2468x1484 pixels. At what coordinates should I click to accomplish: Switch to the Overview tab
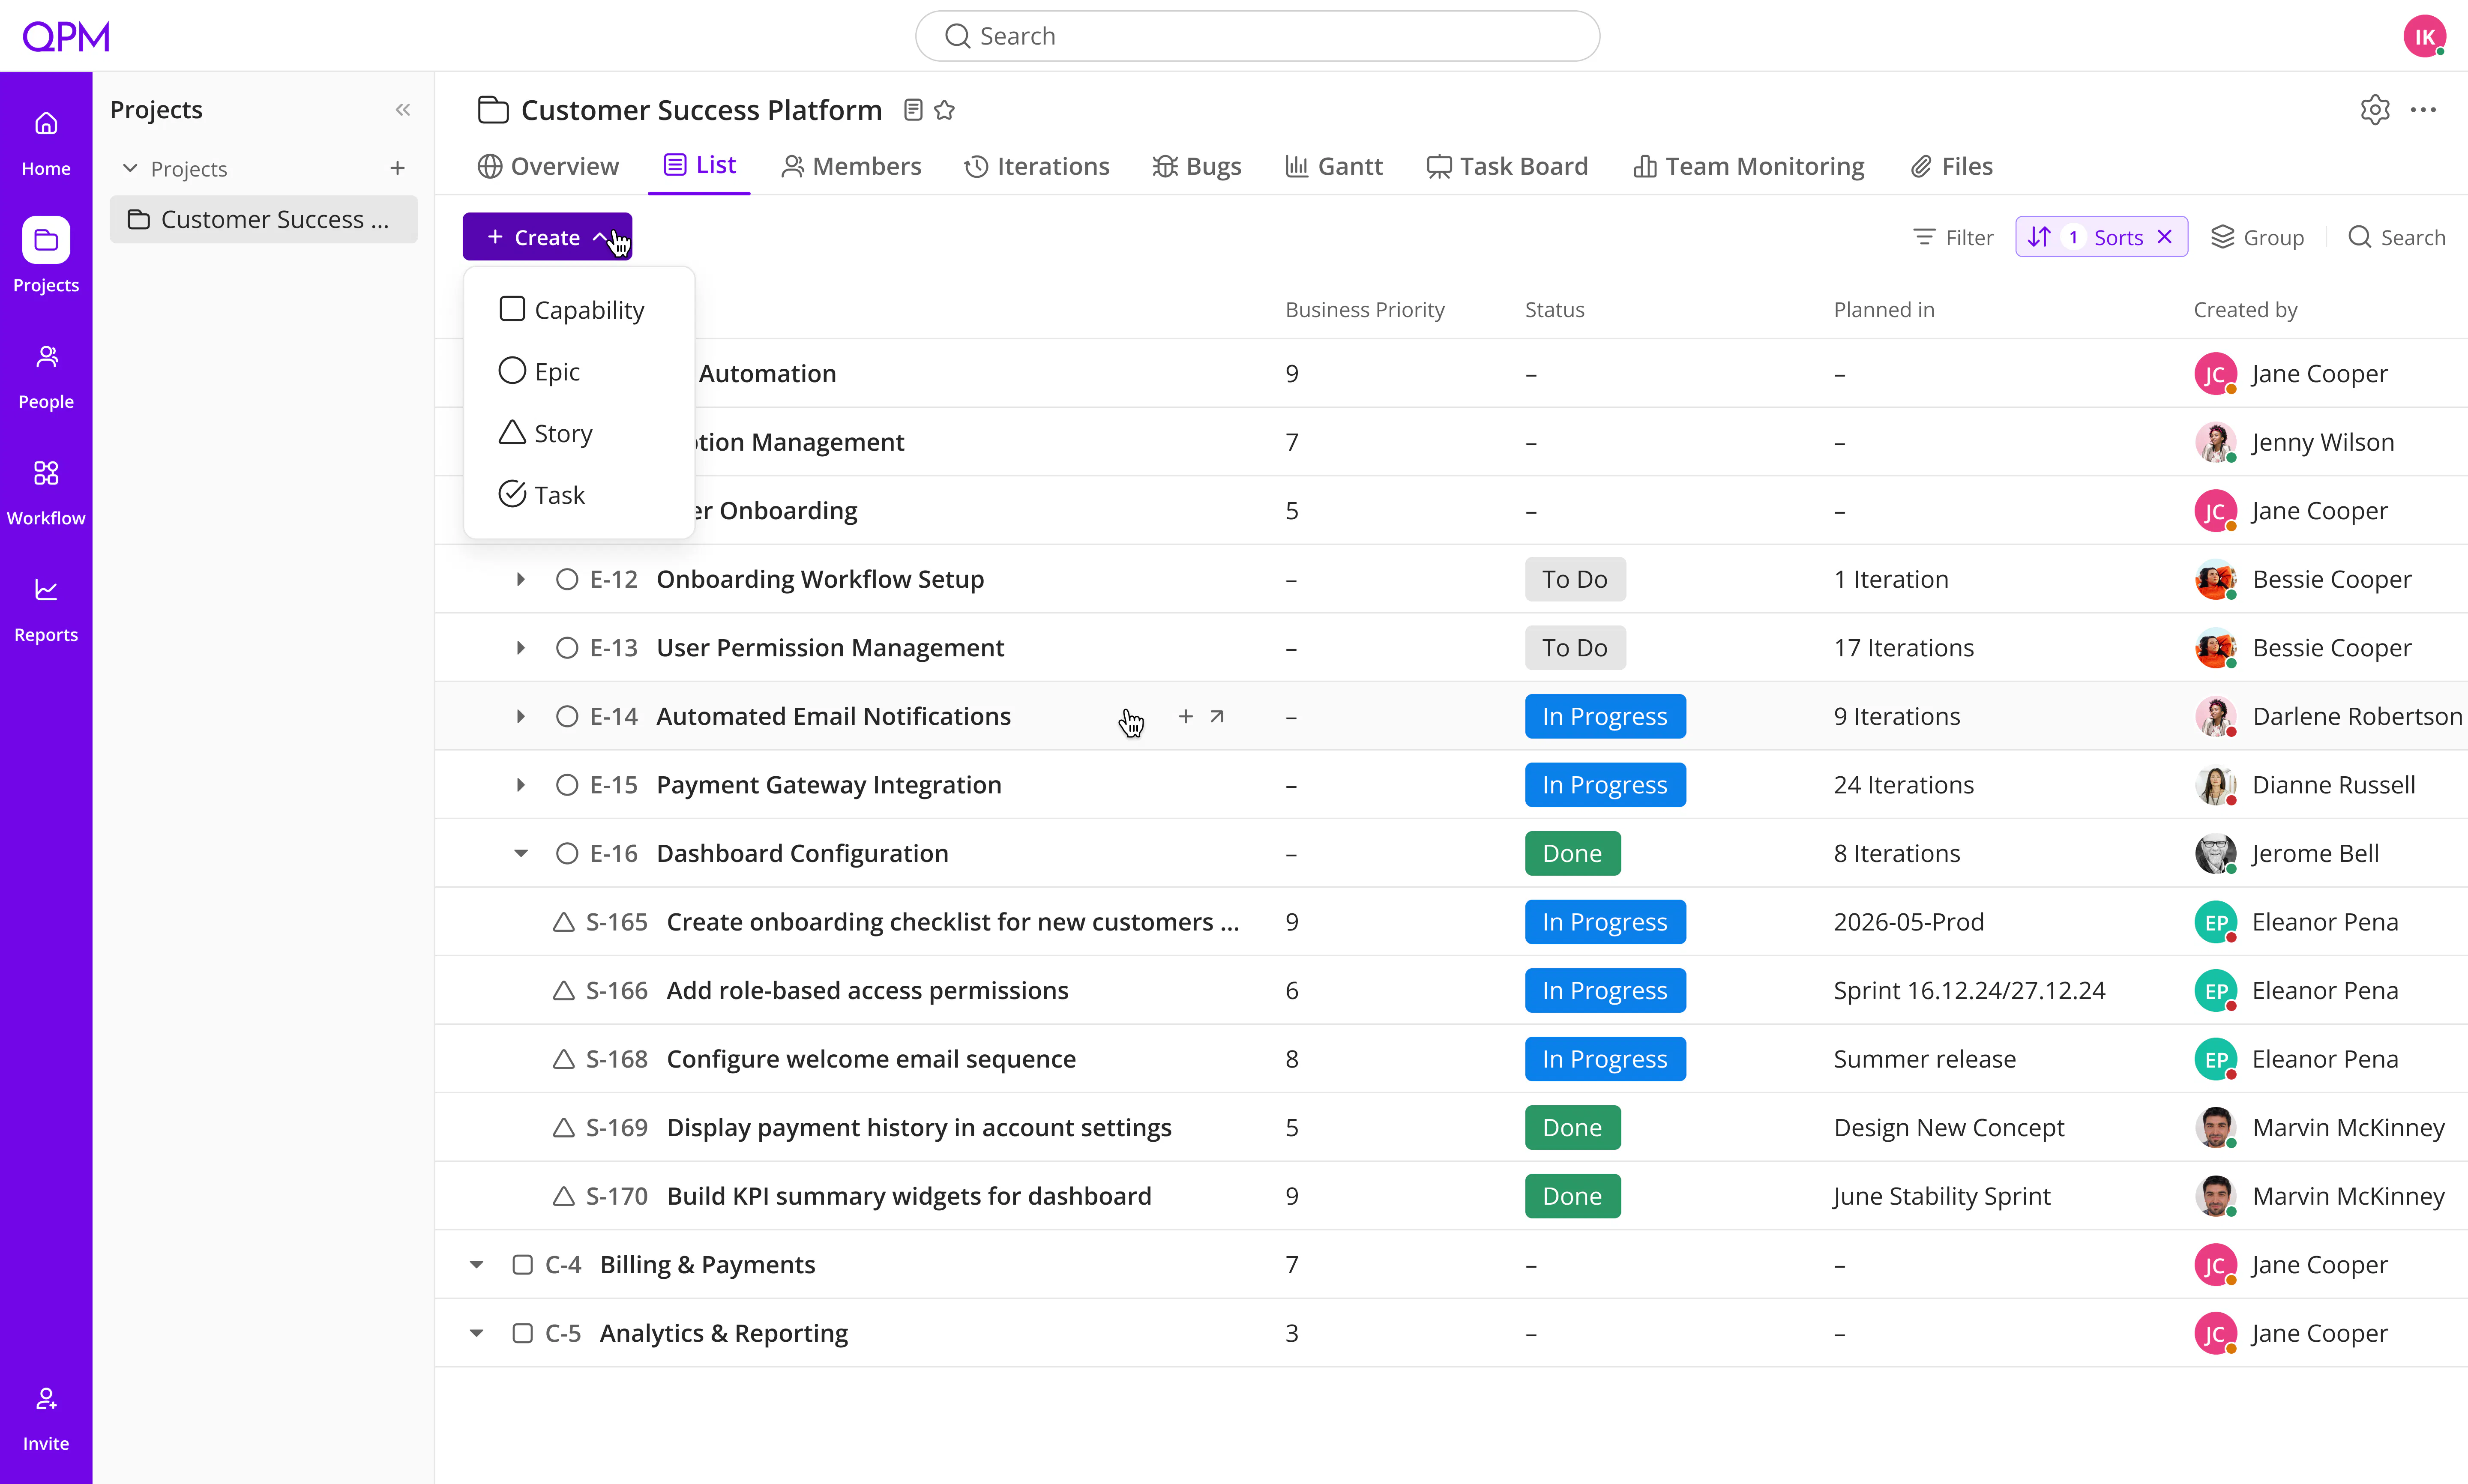click(548, 166)
